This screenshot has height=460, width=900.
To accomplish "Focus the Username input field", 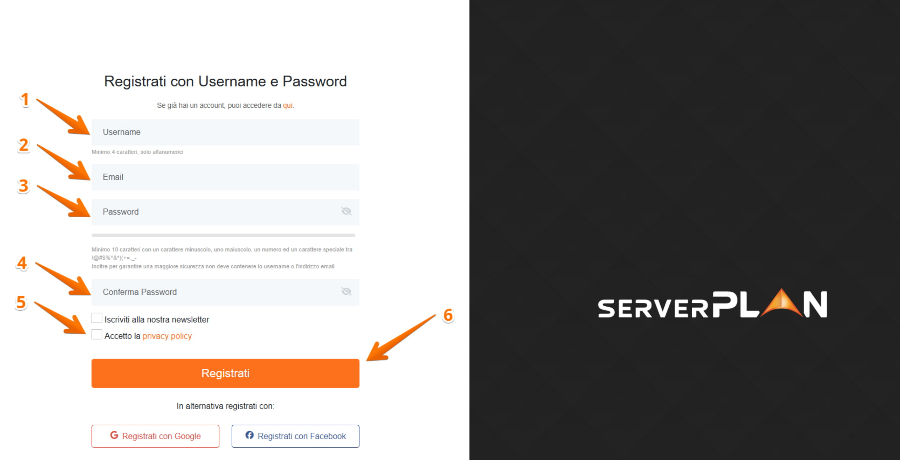I will (224, 132).
